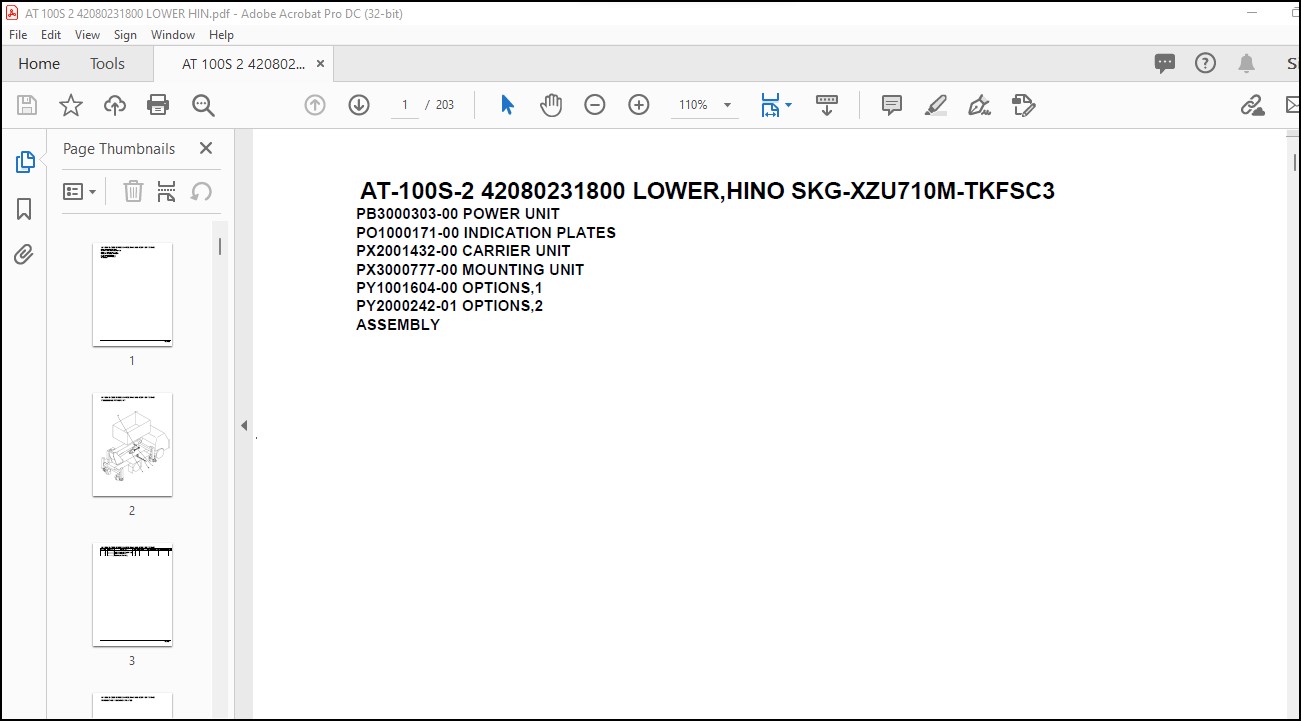
Task: Share a link to the file
Action: point(1252,105)
